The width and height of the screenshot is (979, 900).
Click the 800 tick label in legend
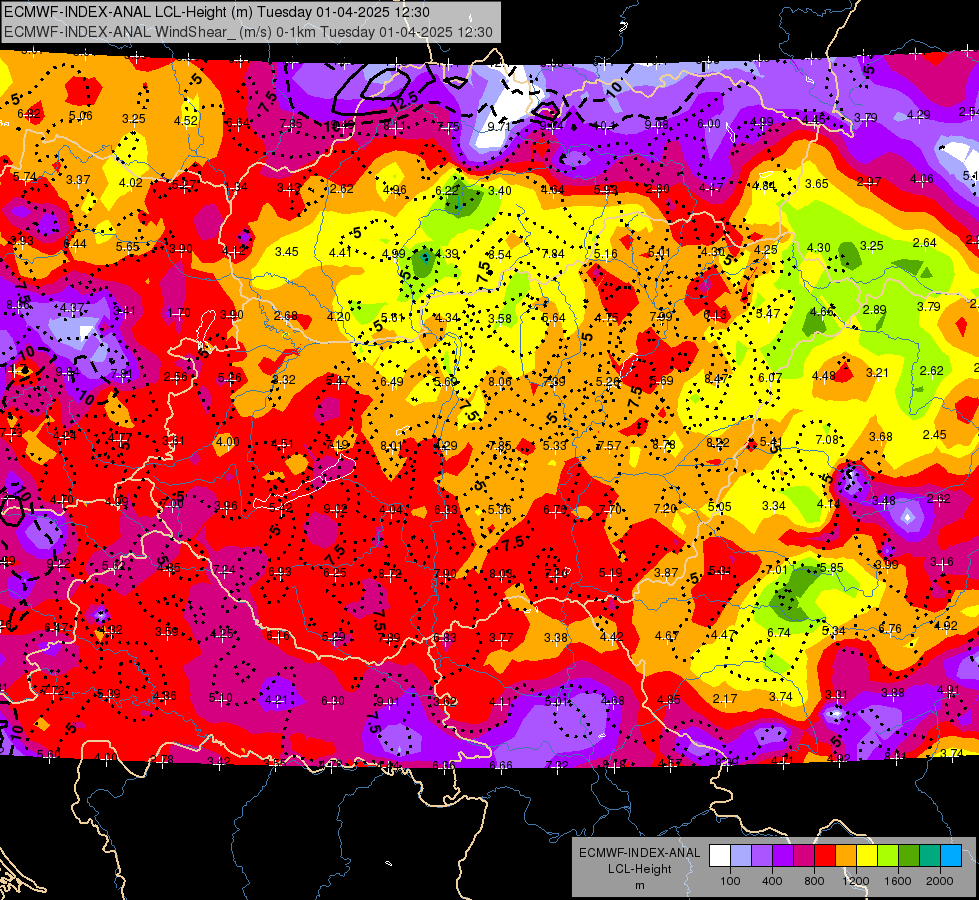[814, 881]
